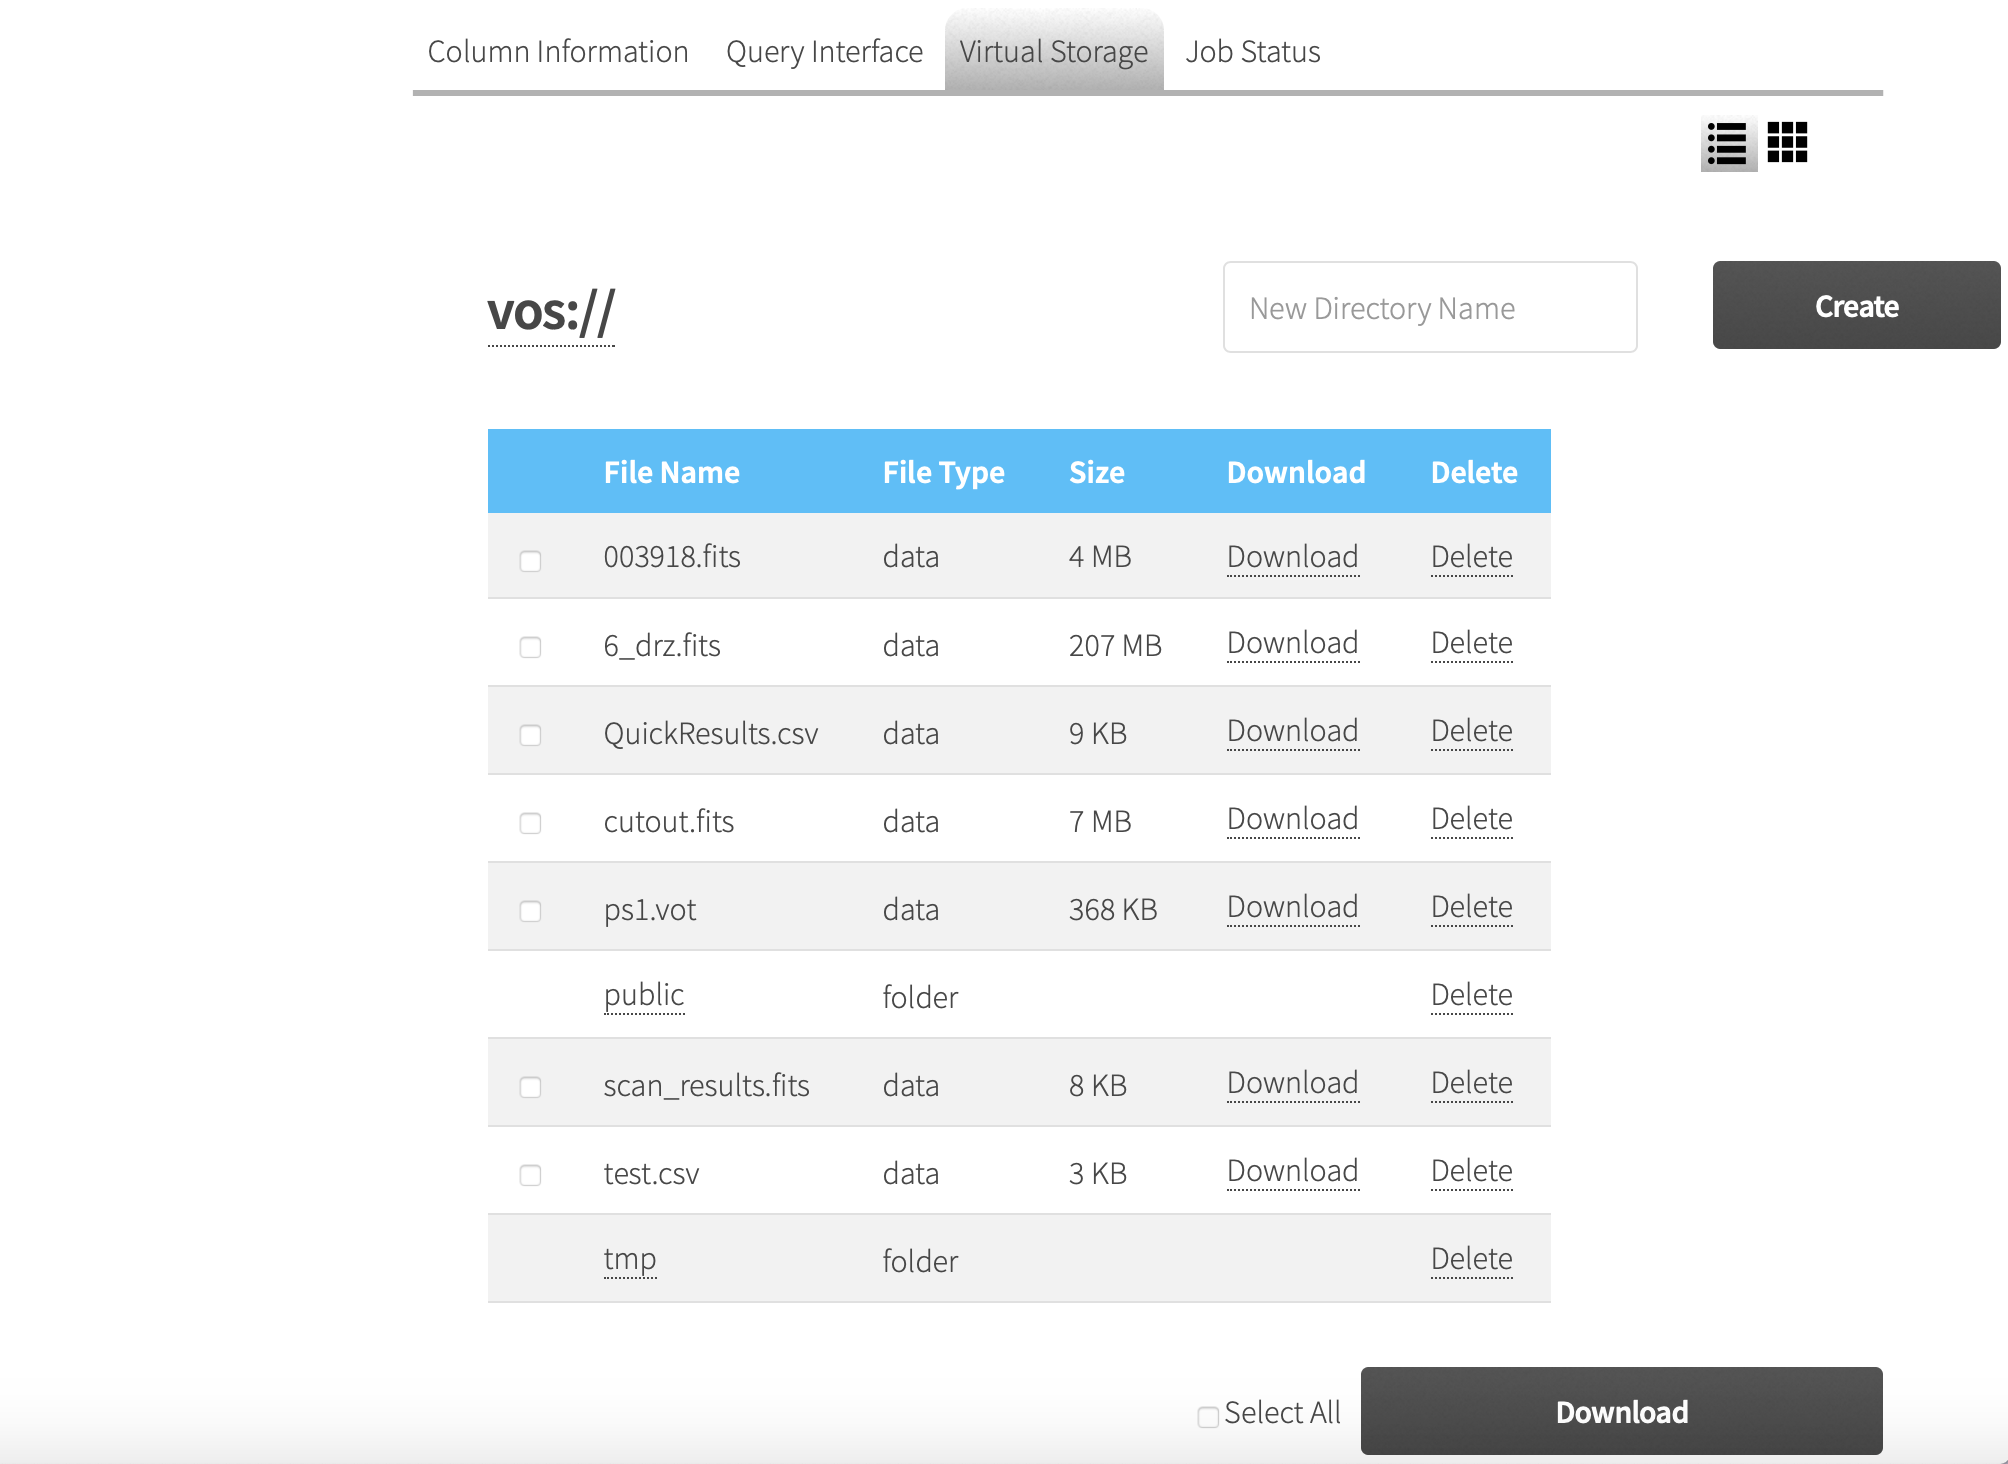The width and height of the screenshot is (2008, 1464).
Task: Delete the cutout.fits file
Action: pyautogui.click(x=1471, y=819)
